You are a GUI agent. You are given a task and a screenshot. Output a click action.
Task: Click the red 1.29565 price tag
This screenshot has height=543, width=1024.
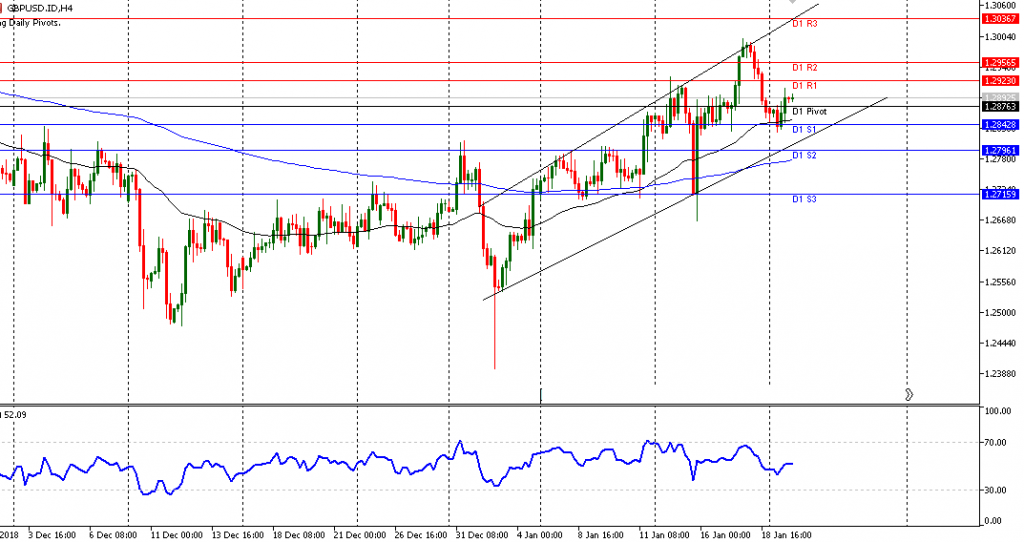pos(1000,62)
